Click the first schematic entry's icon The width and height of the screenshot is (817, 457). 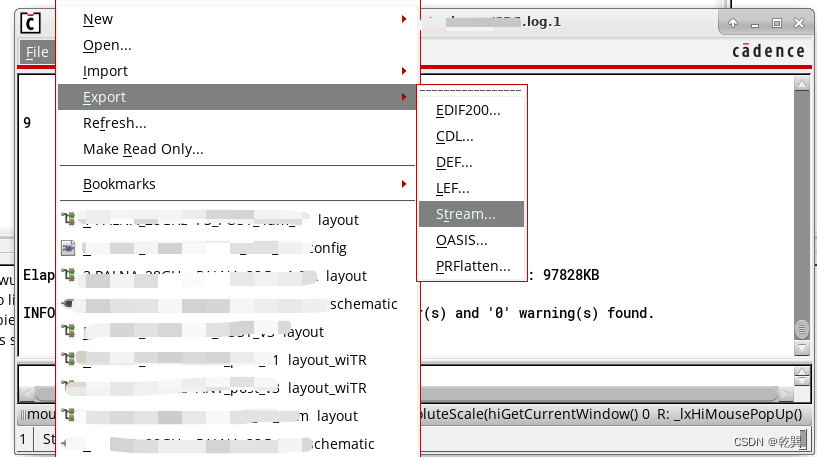pos(68,303)
